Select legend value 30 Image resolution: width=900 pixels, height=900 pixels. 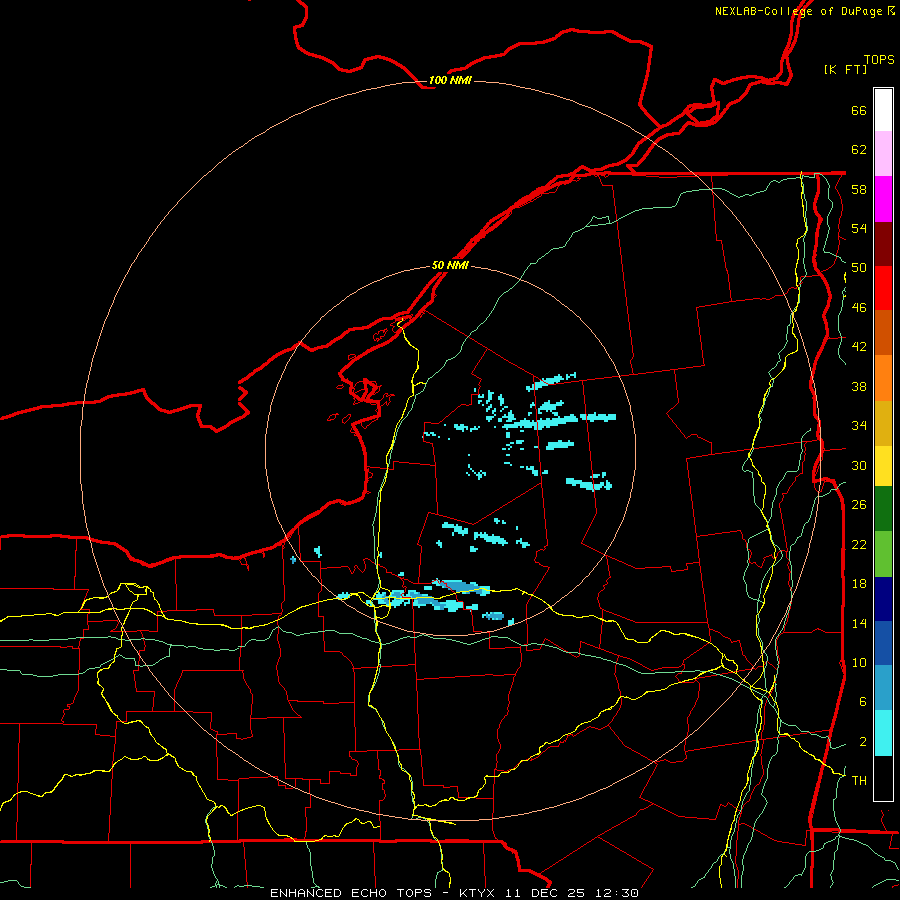(x=859, y=465)
